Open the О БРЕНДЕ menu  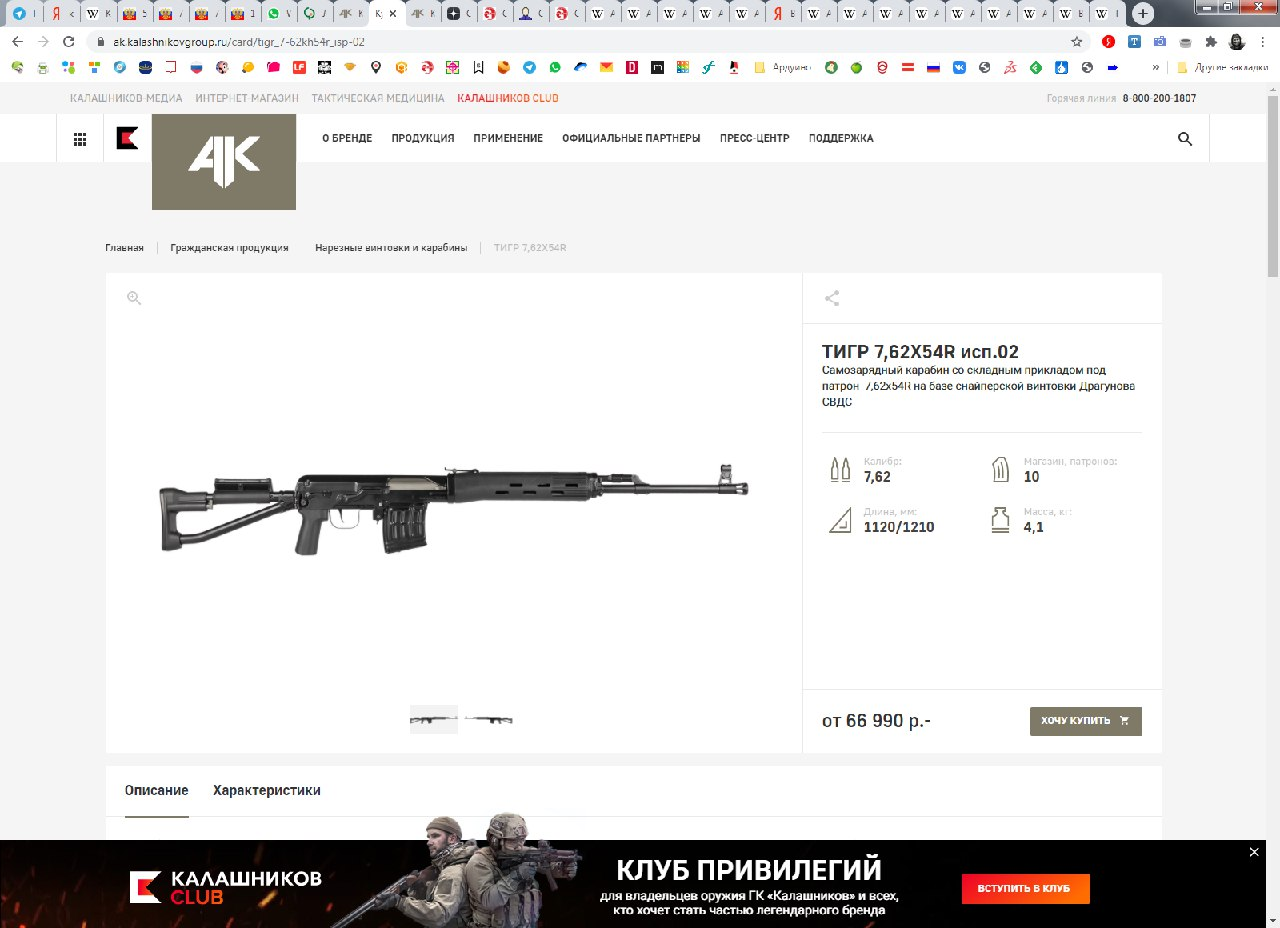[347, 139]
